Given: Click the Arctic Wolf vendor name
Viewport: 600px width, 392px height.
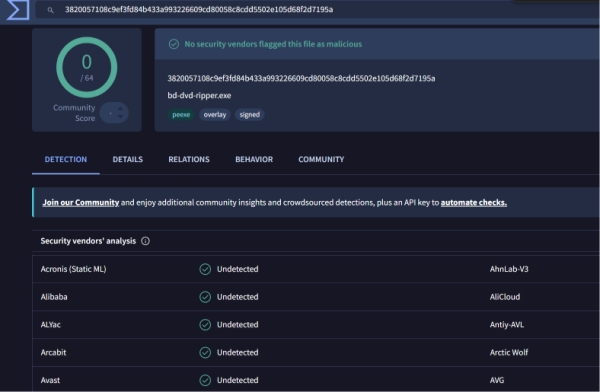Looking at the screenshot, I should [x=509, y=352].
